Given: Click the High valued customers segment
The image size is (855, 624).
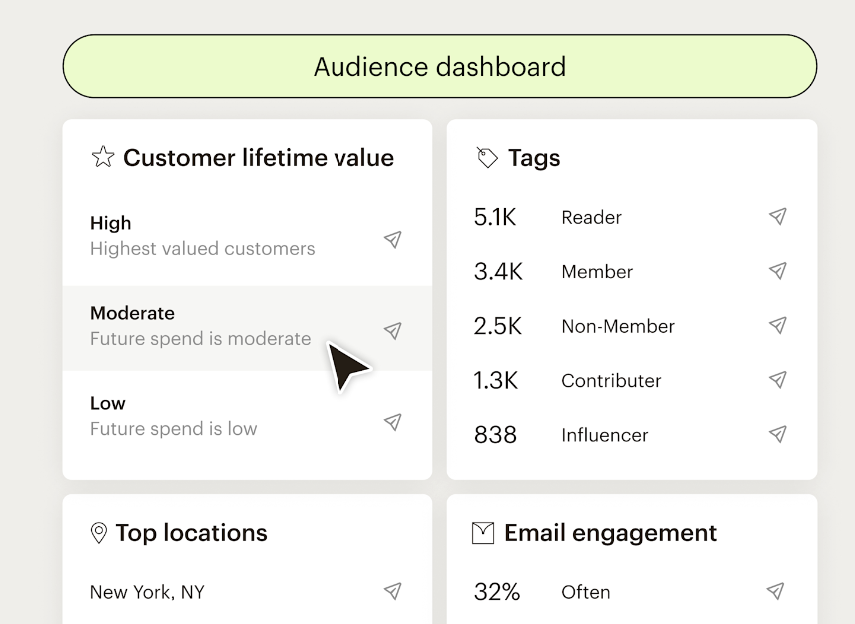Looking at the screenshot, I should tap(200, 235).
